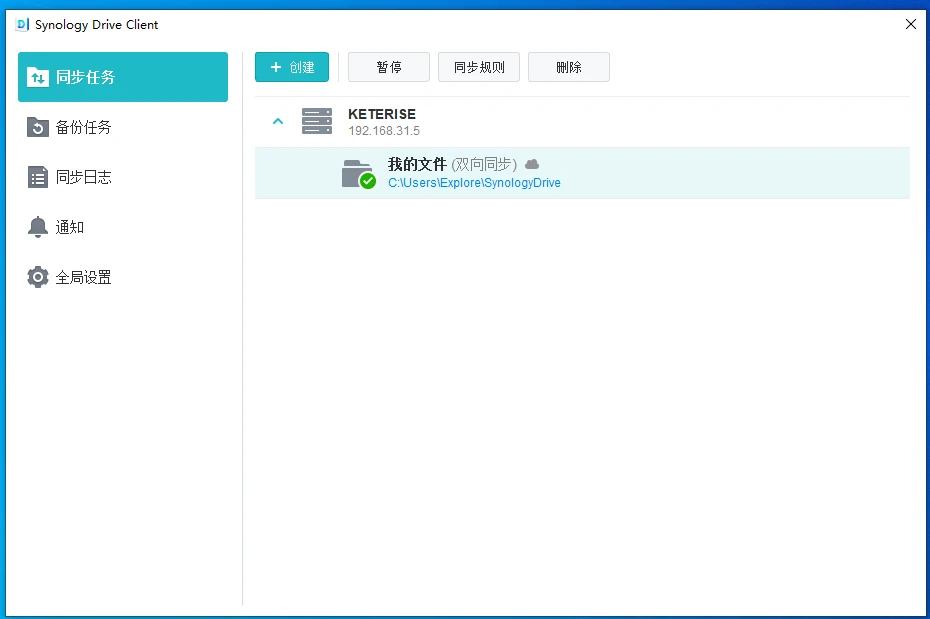
Task: Click the cloud on-demand sync icon
Action: pyautogui.click(x=532, y=164)
